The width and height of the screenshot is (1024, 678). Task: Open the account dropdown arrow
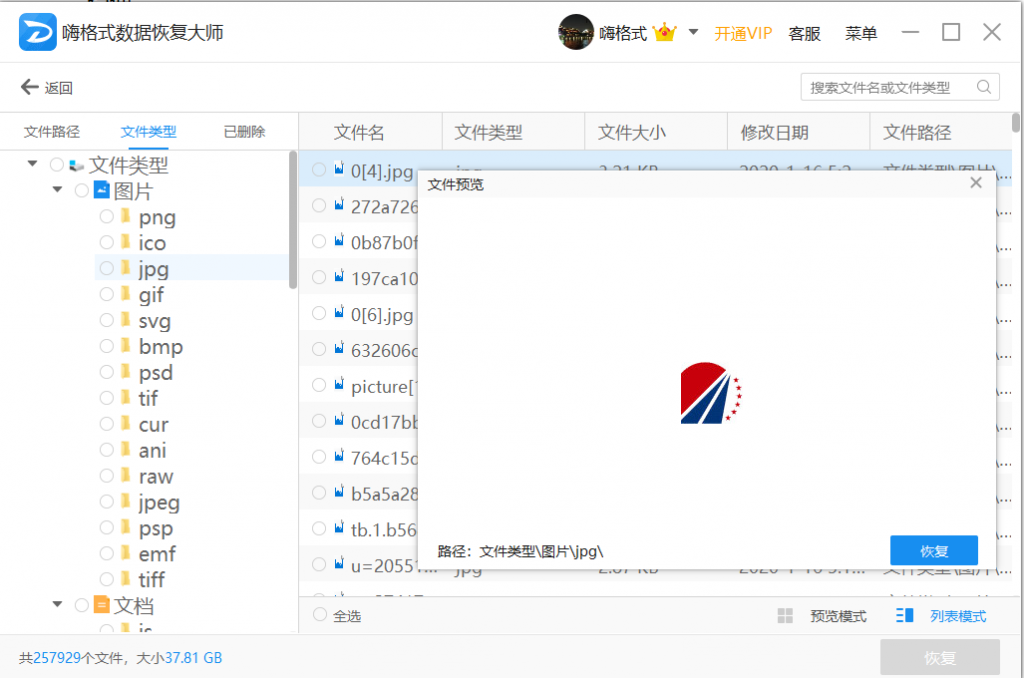694,31
